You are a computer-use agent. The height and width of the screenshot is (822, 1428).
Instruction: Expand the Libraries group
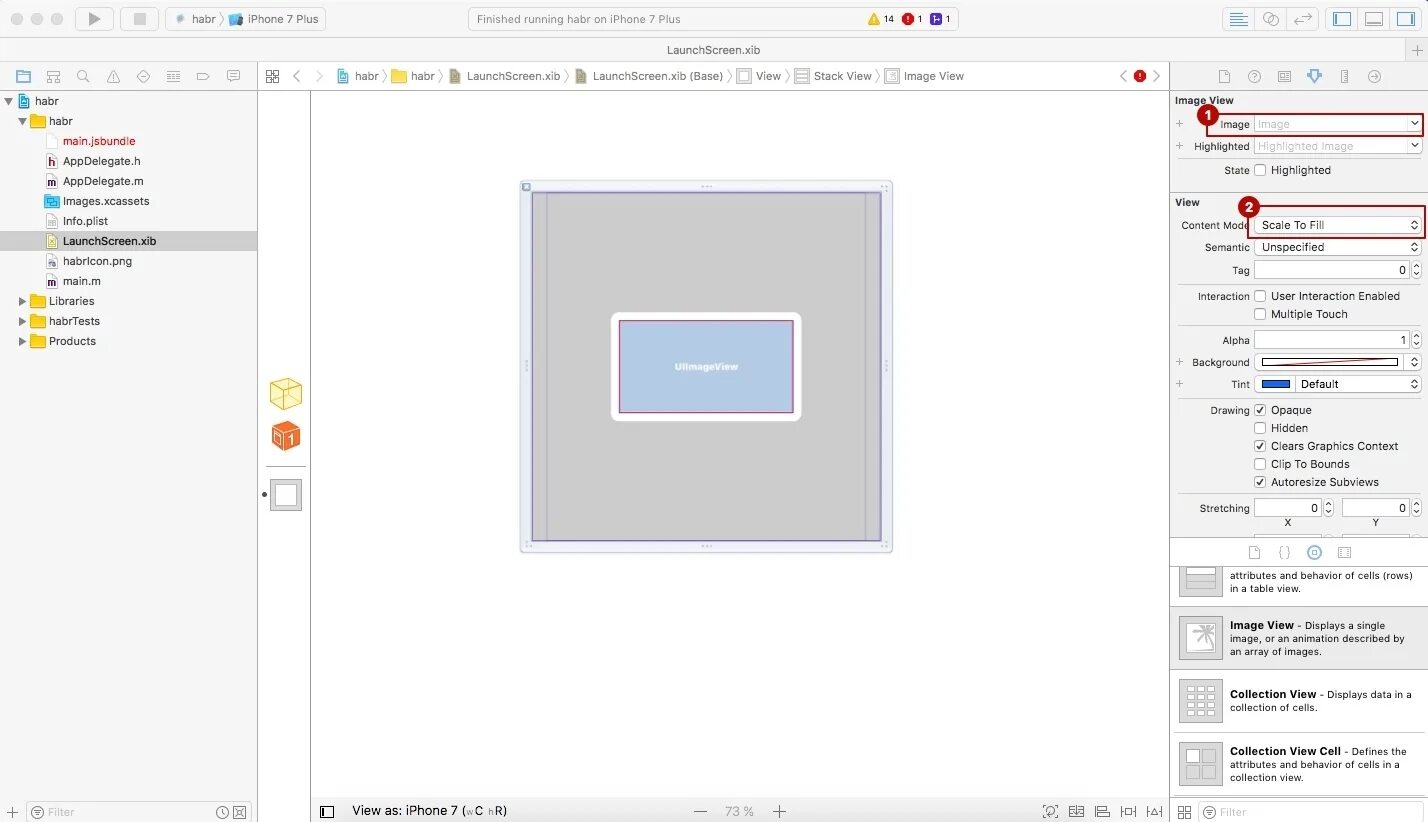click(x=22, y=301)
